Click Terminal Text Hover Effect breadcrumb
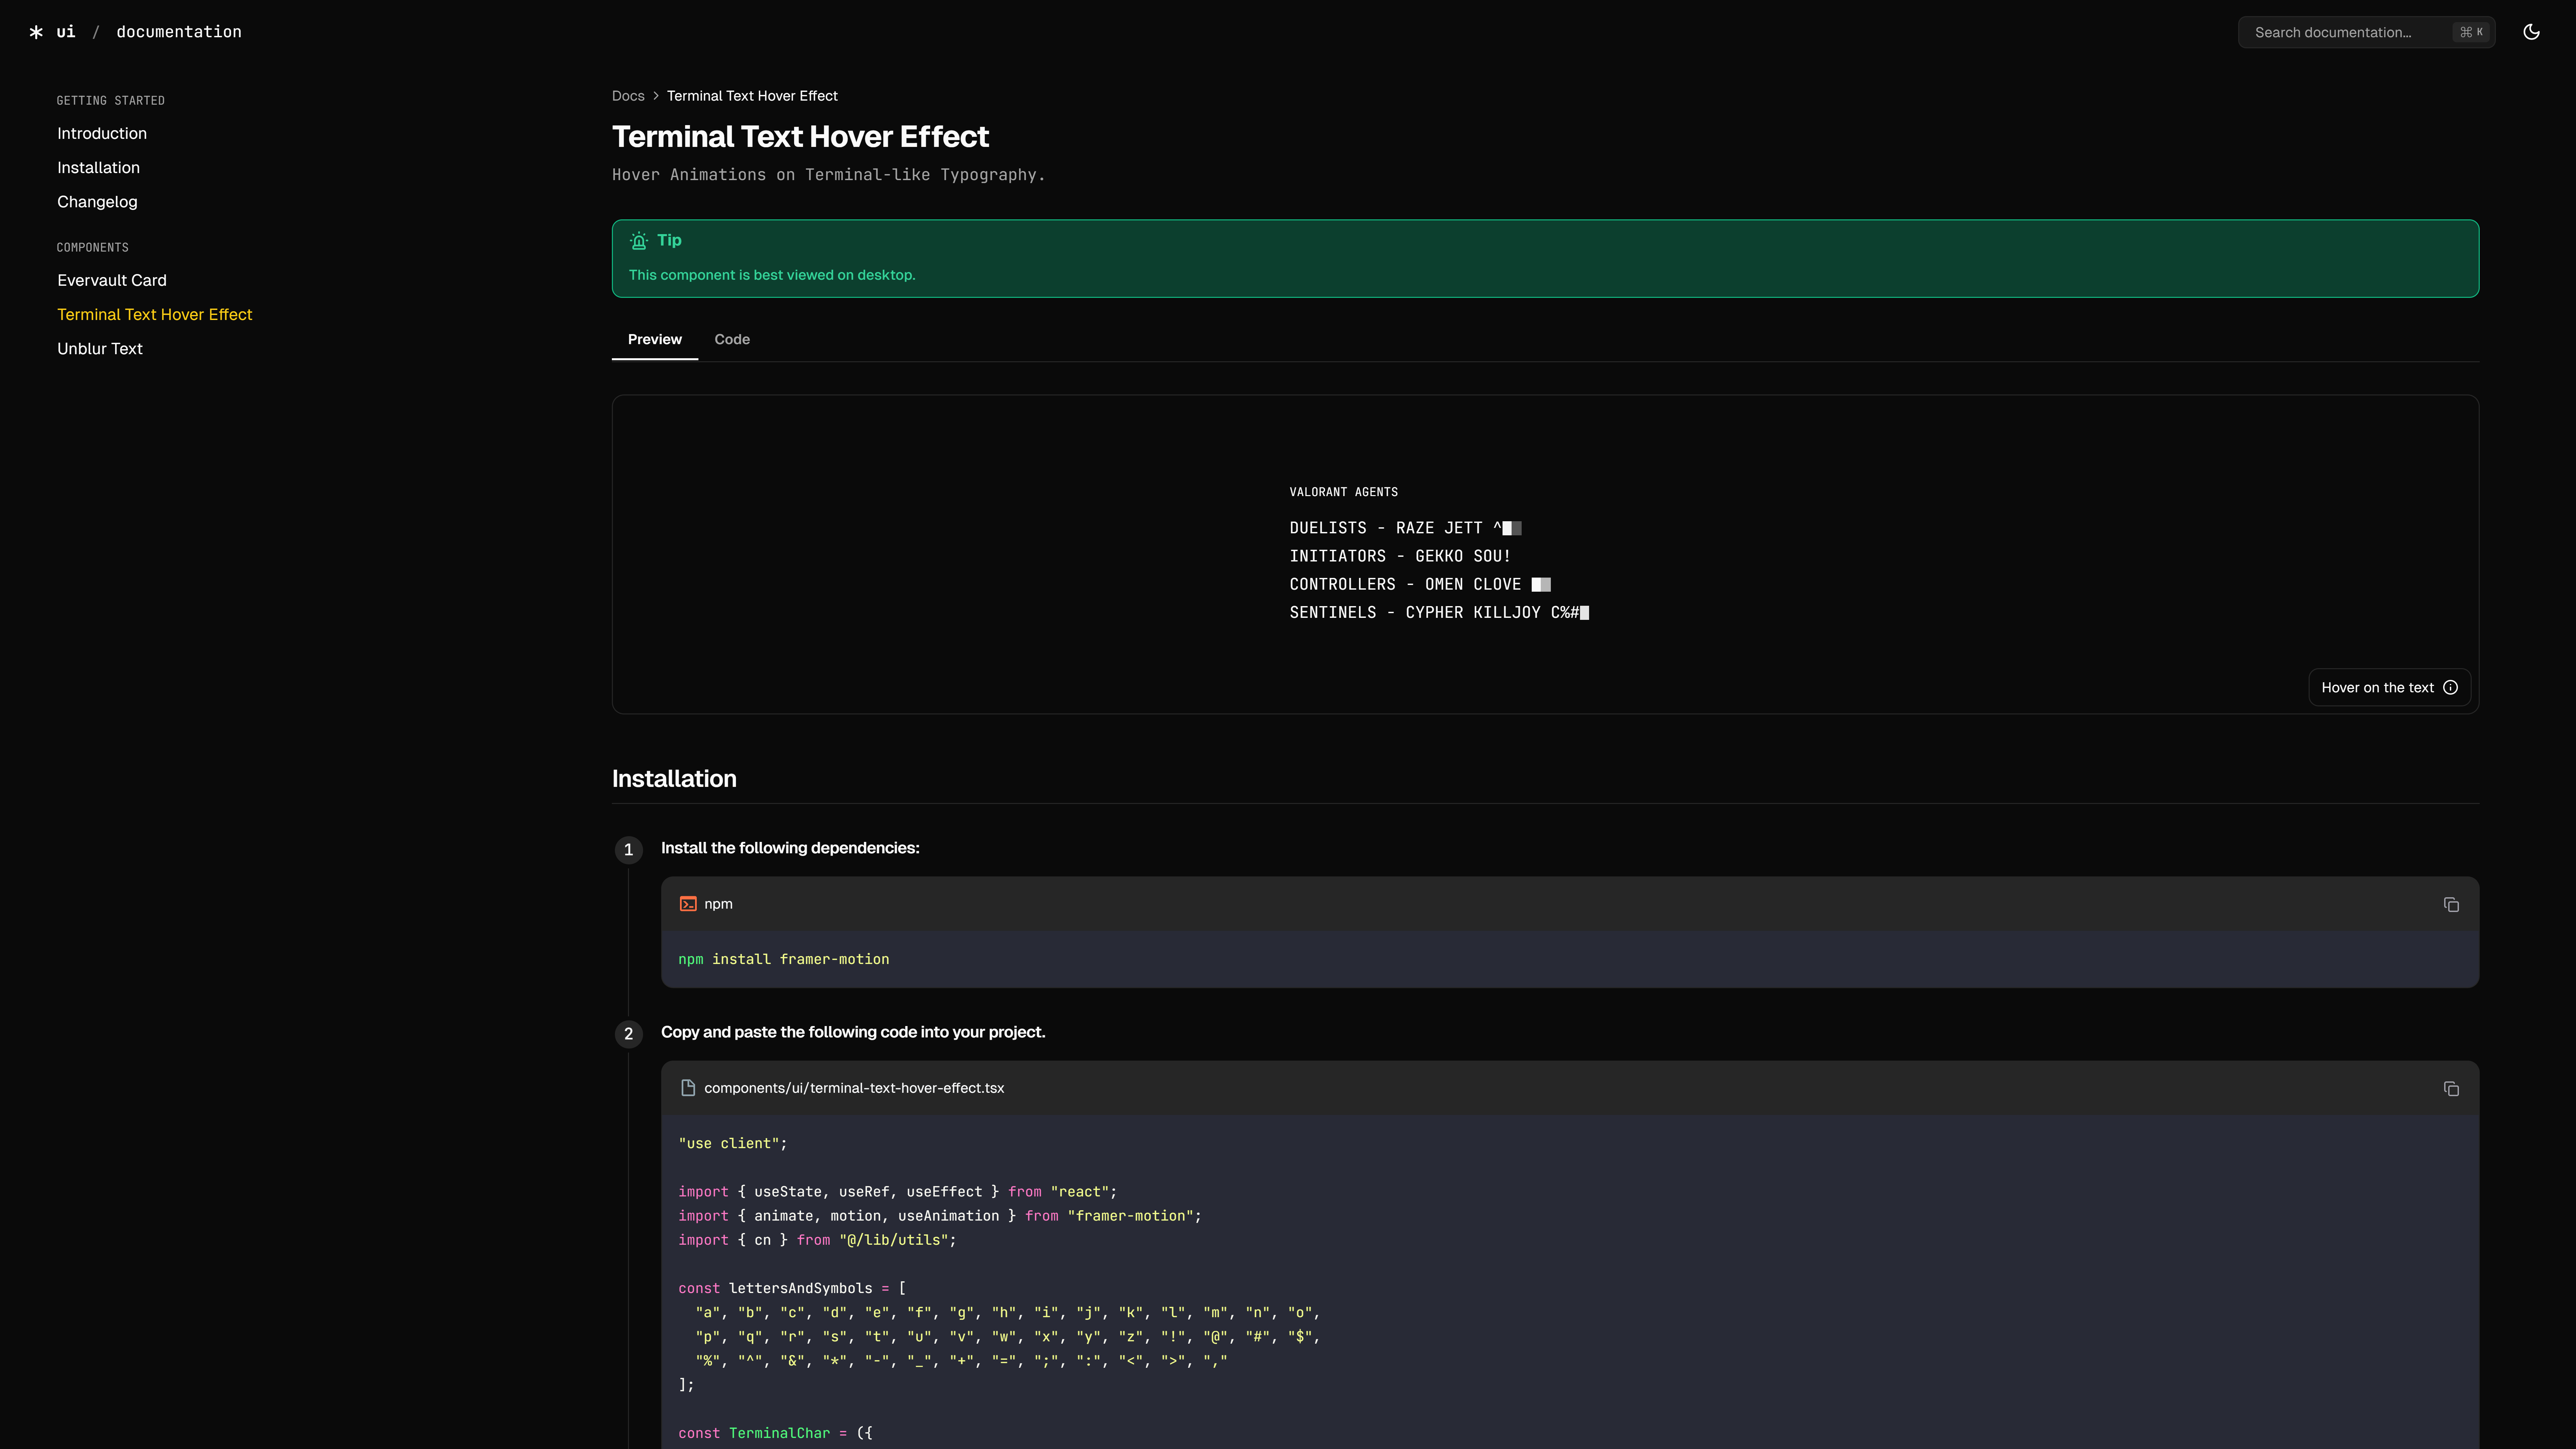 pos(752,96)
